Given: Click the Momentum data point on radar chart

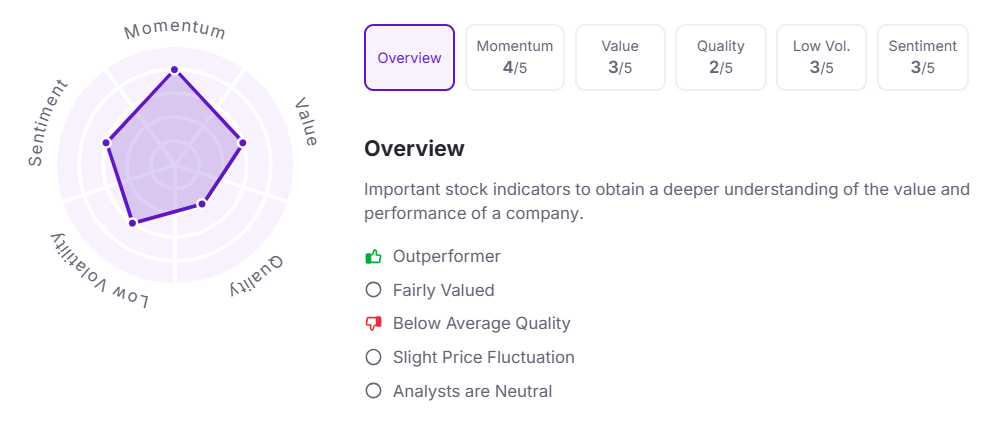Looking at the screenshot, I should (x=175, y=70).
